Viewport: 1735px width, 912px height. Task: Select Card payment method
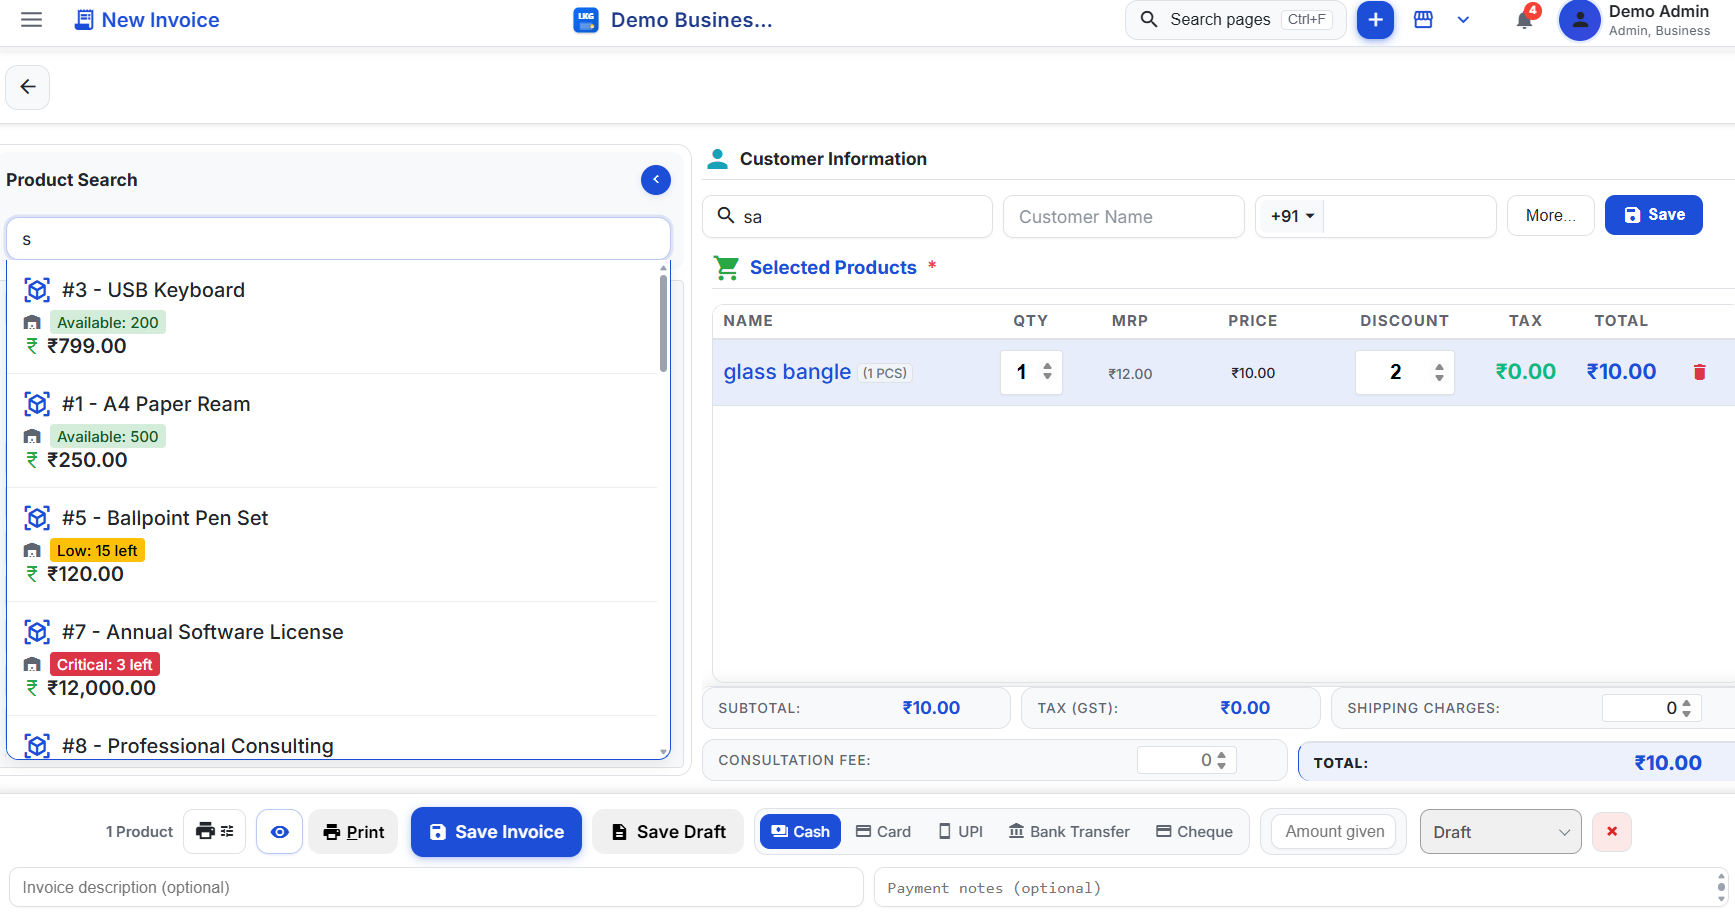coord(883,831)
